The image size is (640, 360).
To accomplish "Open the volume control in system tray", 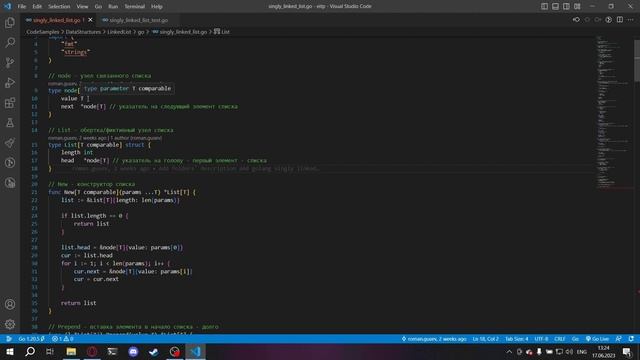I will pyautogui.click(x=569, y=351).
